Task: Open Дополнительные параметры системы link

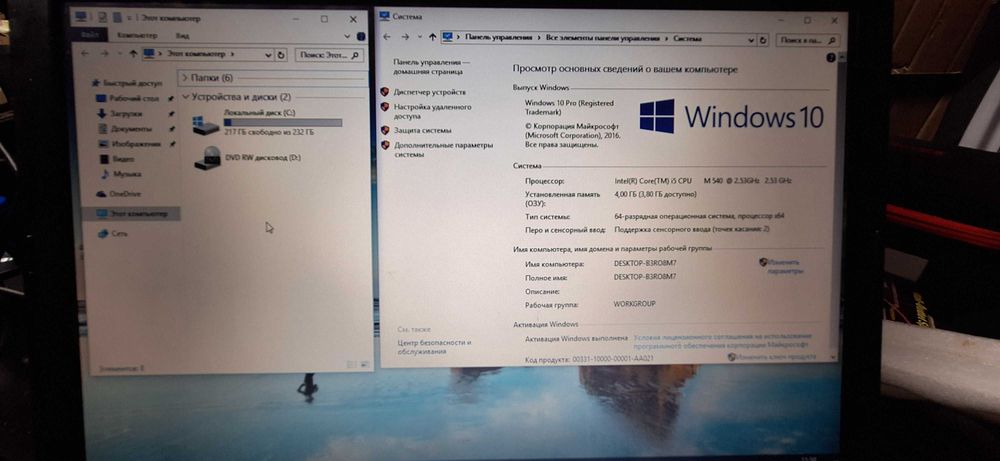Action: point(443,149)
